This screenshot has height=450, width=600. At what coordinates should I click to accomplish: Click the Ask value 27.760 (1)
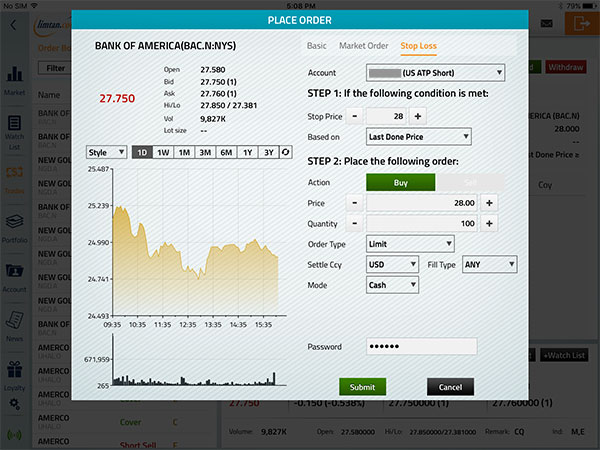click(x=218, y=94)
